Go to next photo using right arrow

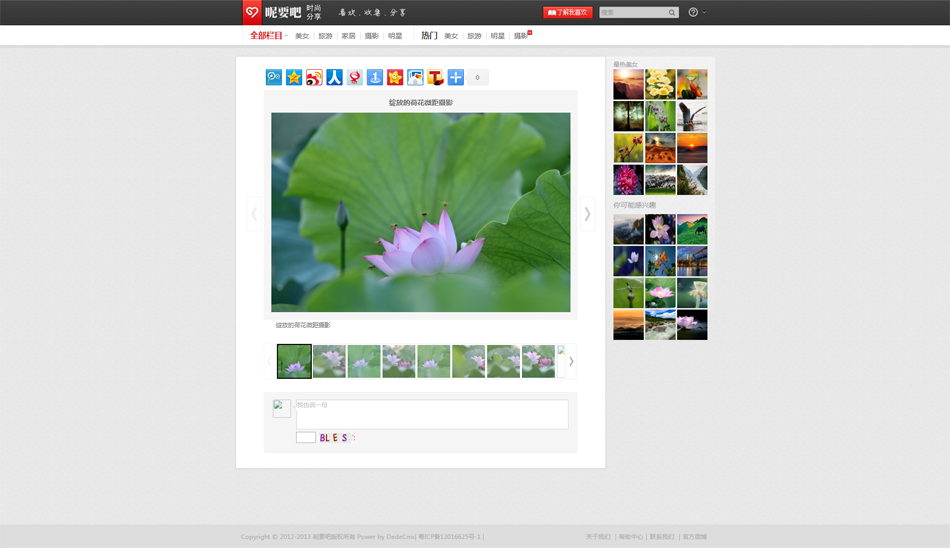587,214
